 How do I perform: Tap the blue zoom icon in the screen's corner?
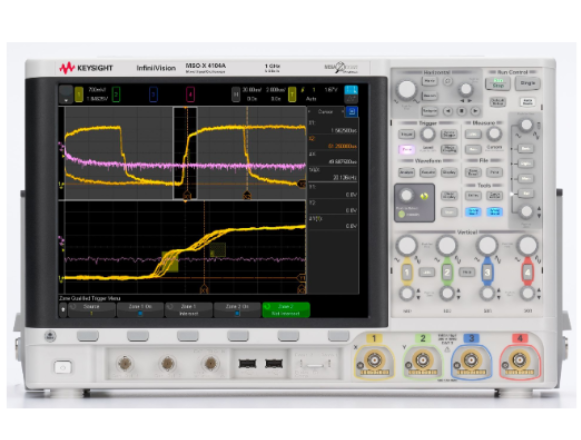[351, 90]
